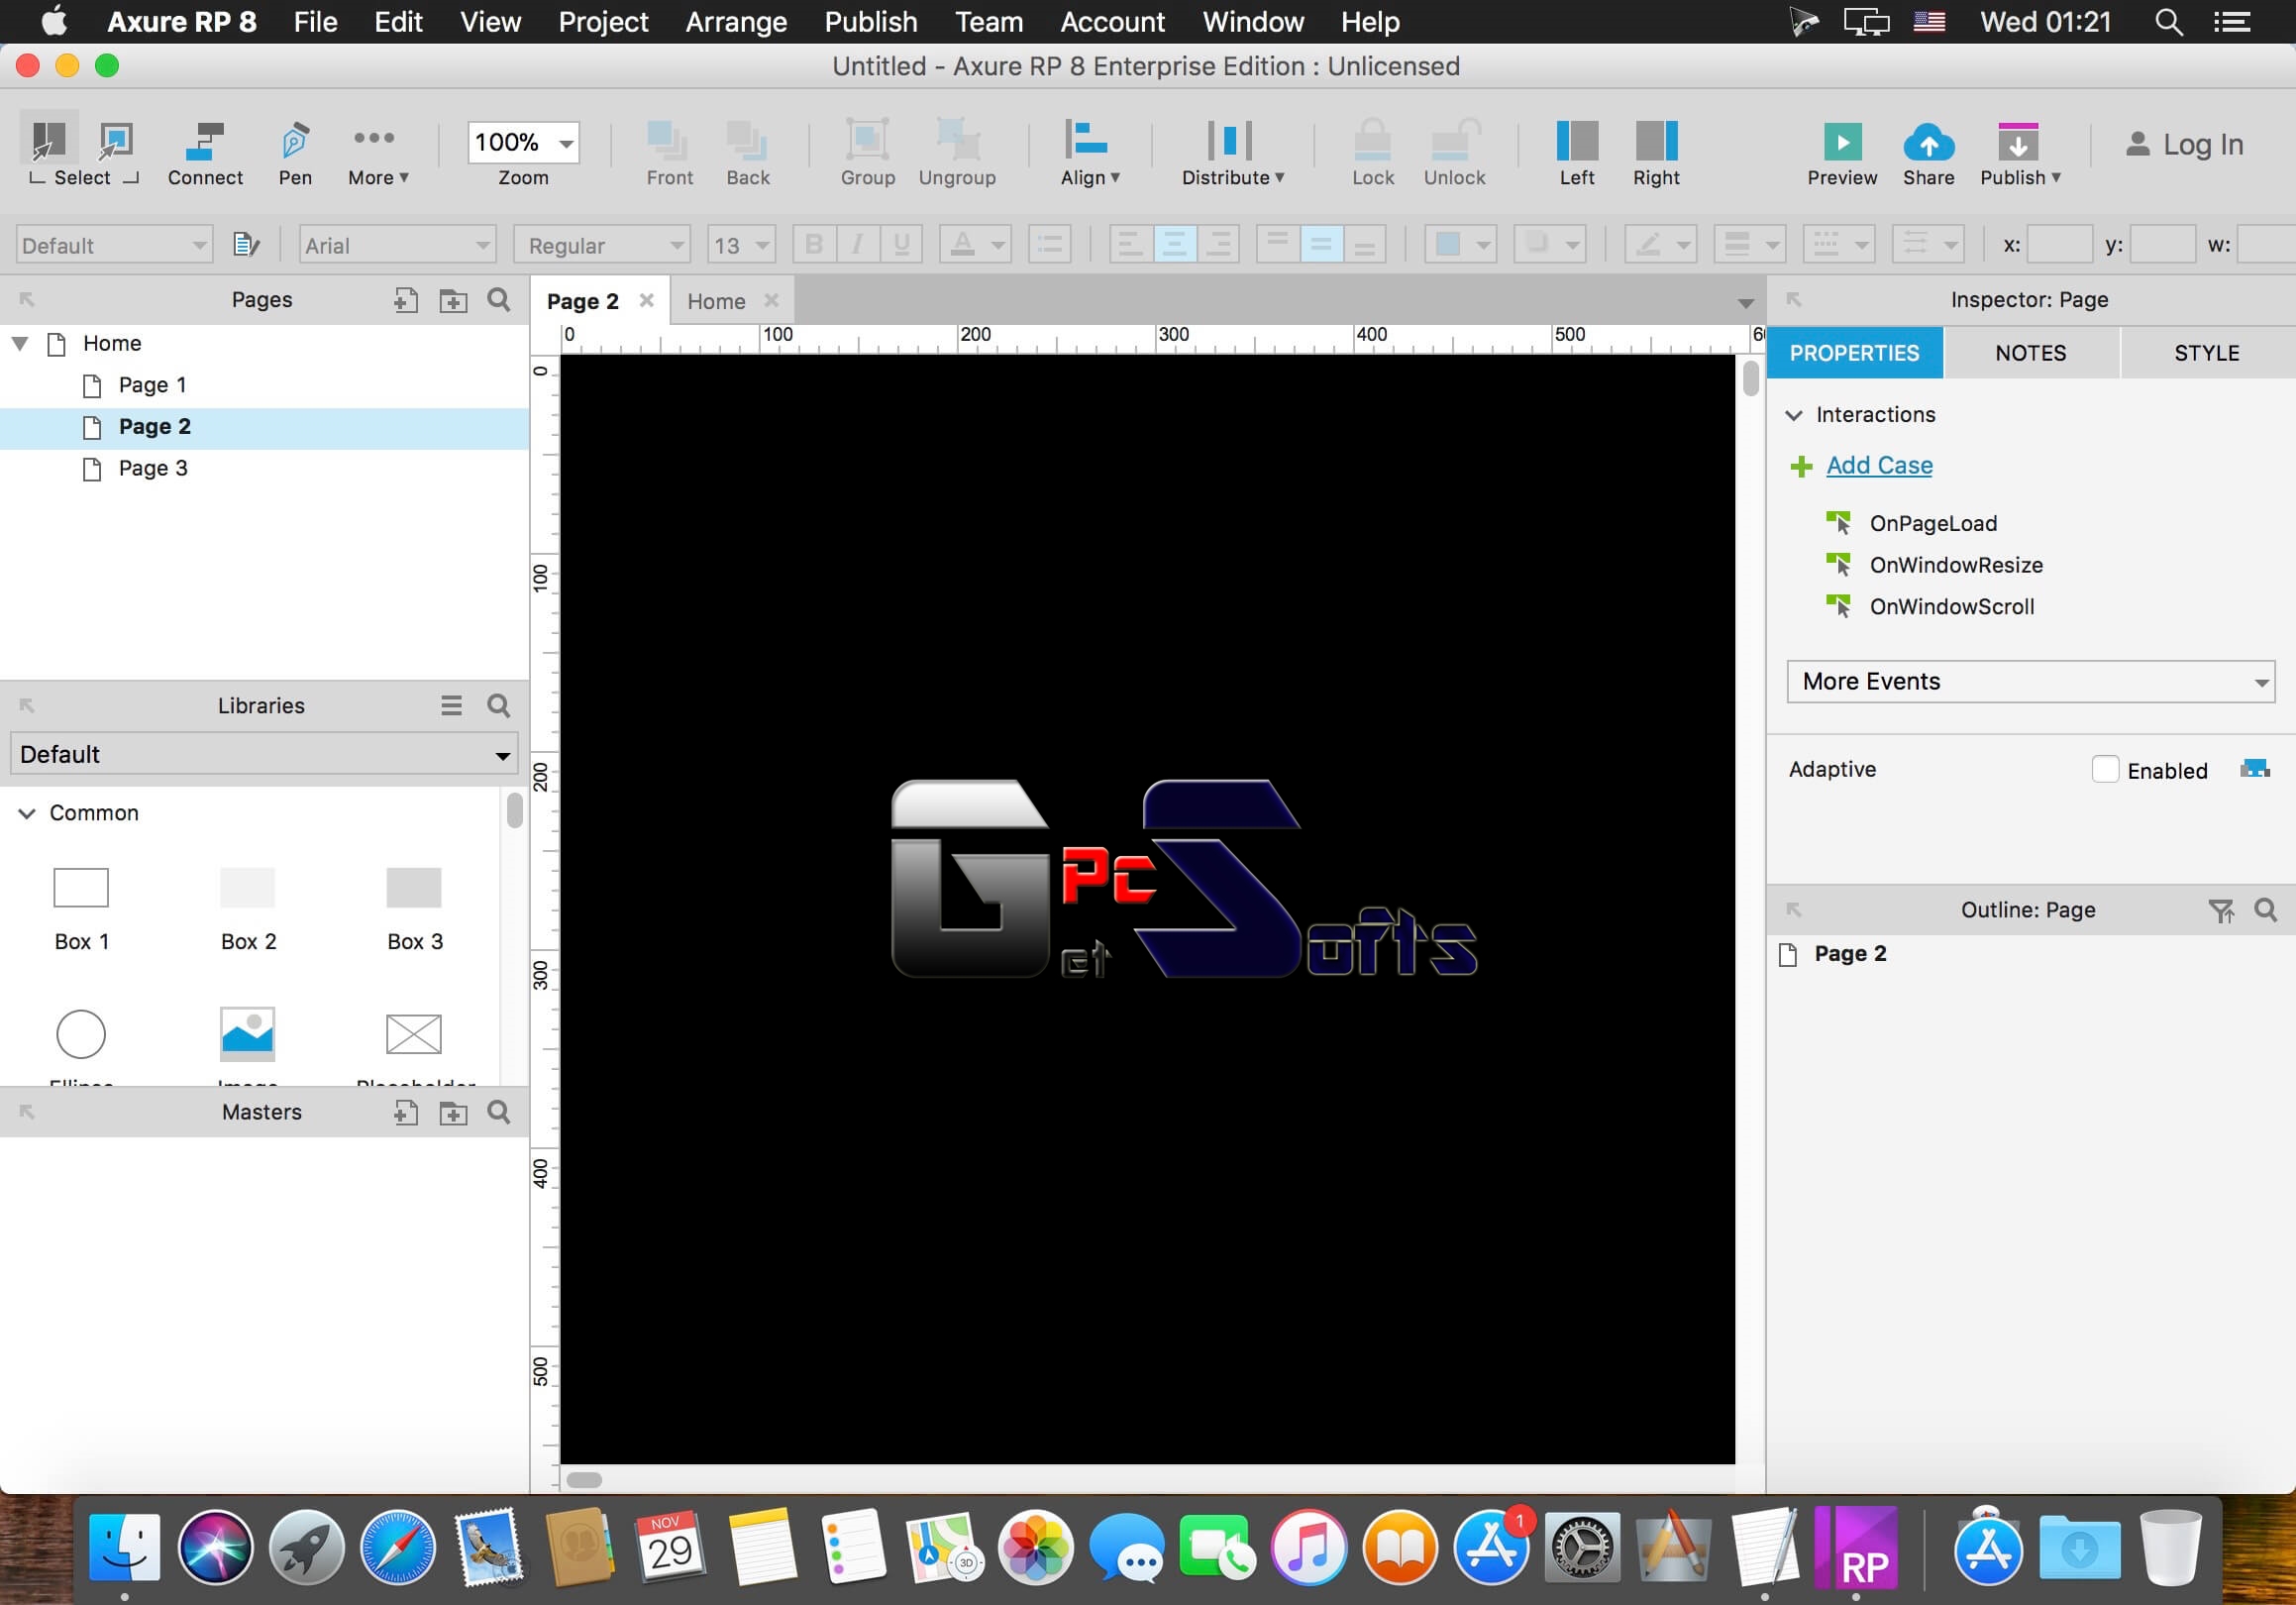Viewport: 2296px width, 1605px height.
Task: Open the Regular font style dropdown
Action: click(x=601, y=245)
